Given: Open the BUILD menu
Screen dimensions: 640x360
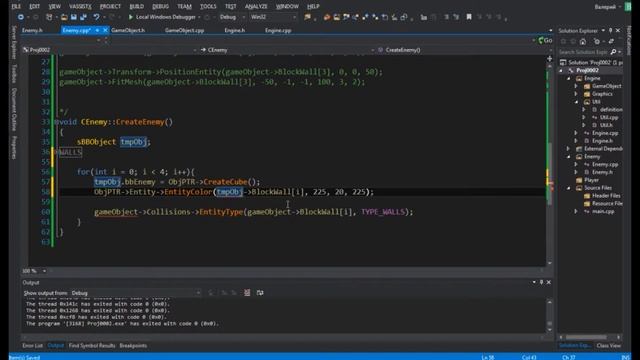Looking at the screenshot, I should (137, 7).
